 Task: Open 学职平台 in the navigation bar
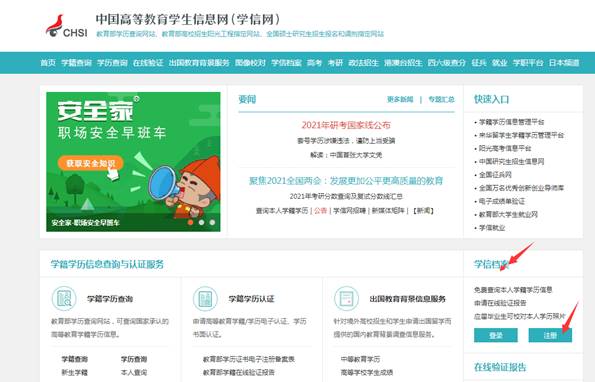pyautogui.click(x=528, y=63)
